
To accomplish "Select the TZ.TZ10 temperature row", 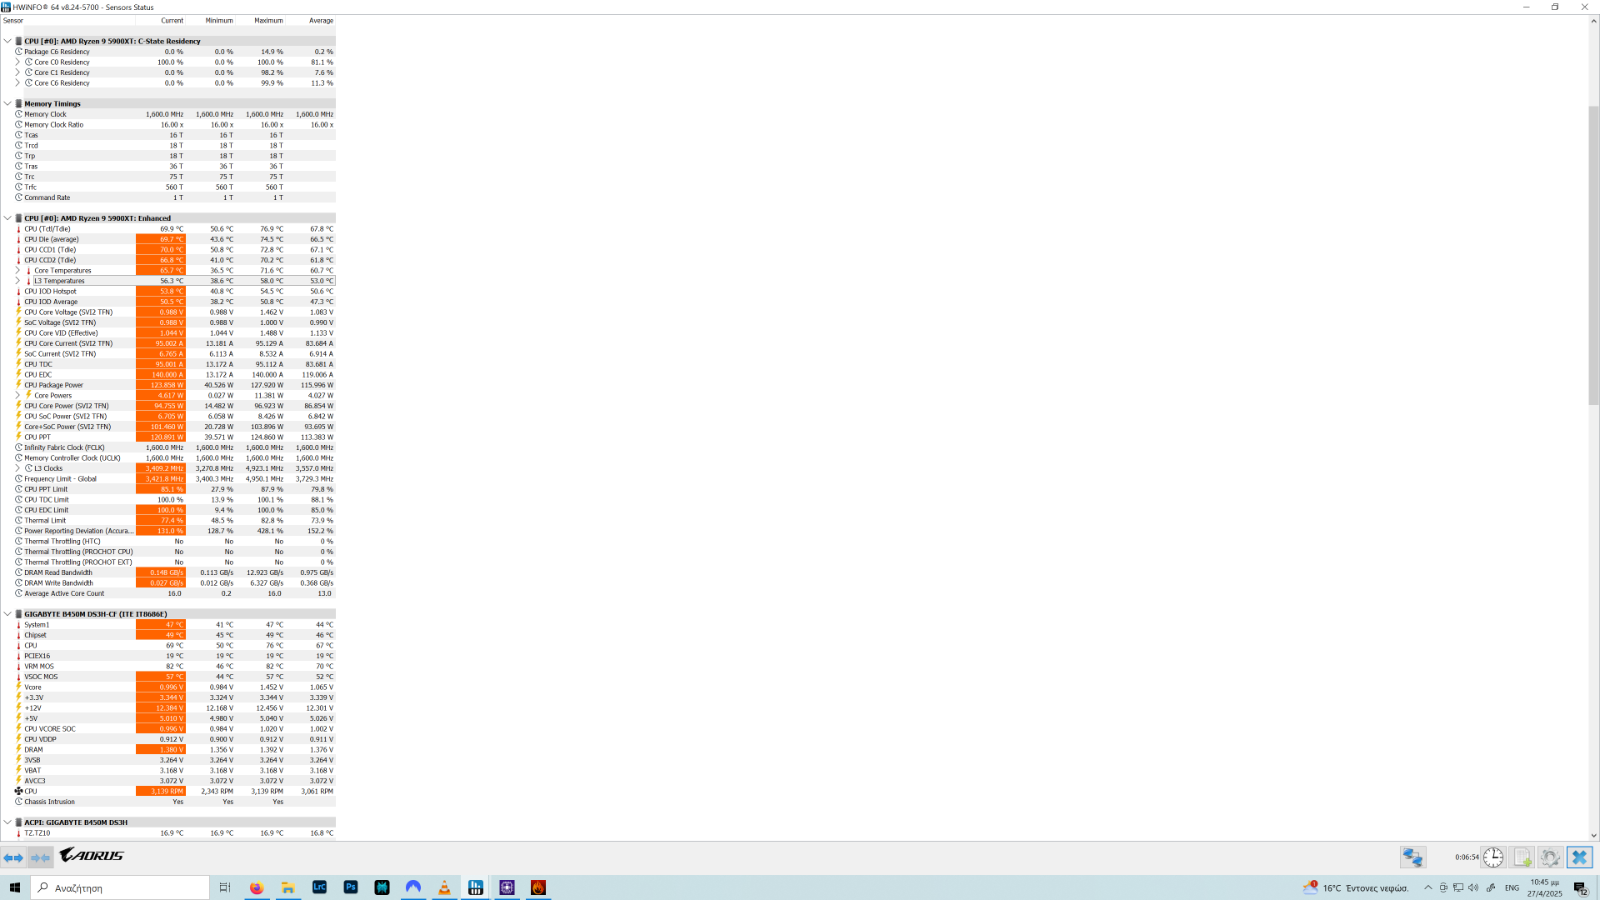I will (x=168, y=832).
